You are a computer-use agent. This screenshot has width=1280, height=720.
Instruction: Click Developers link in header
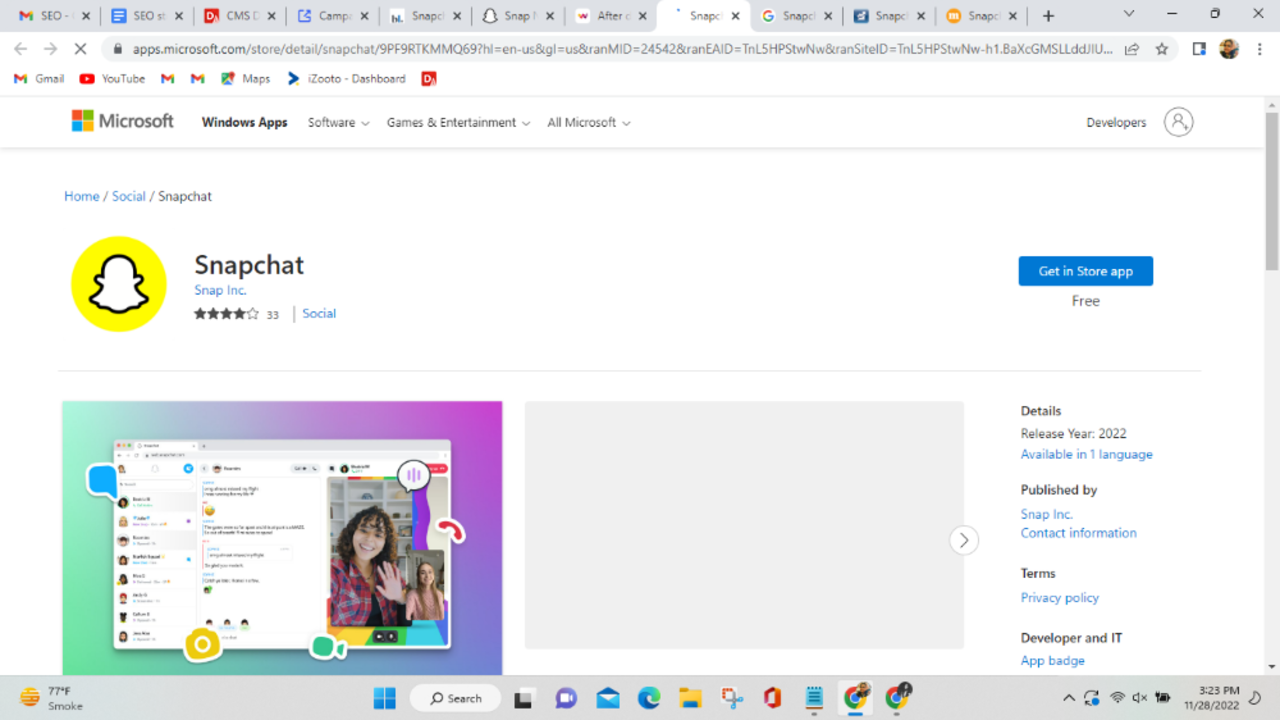[1116, 122]
